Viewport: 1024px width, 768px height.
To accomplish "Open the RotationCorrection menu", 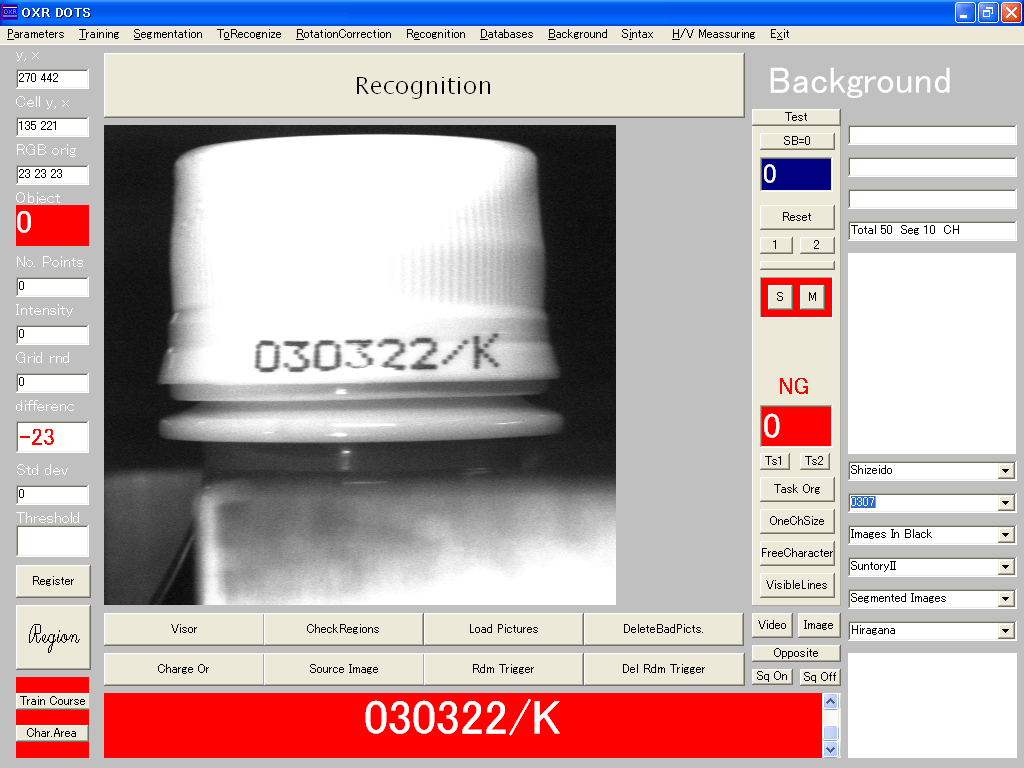I will pos(343,34).
